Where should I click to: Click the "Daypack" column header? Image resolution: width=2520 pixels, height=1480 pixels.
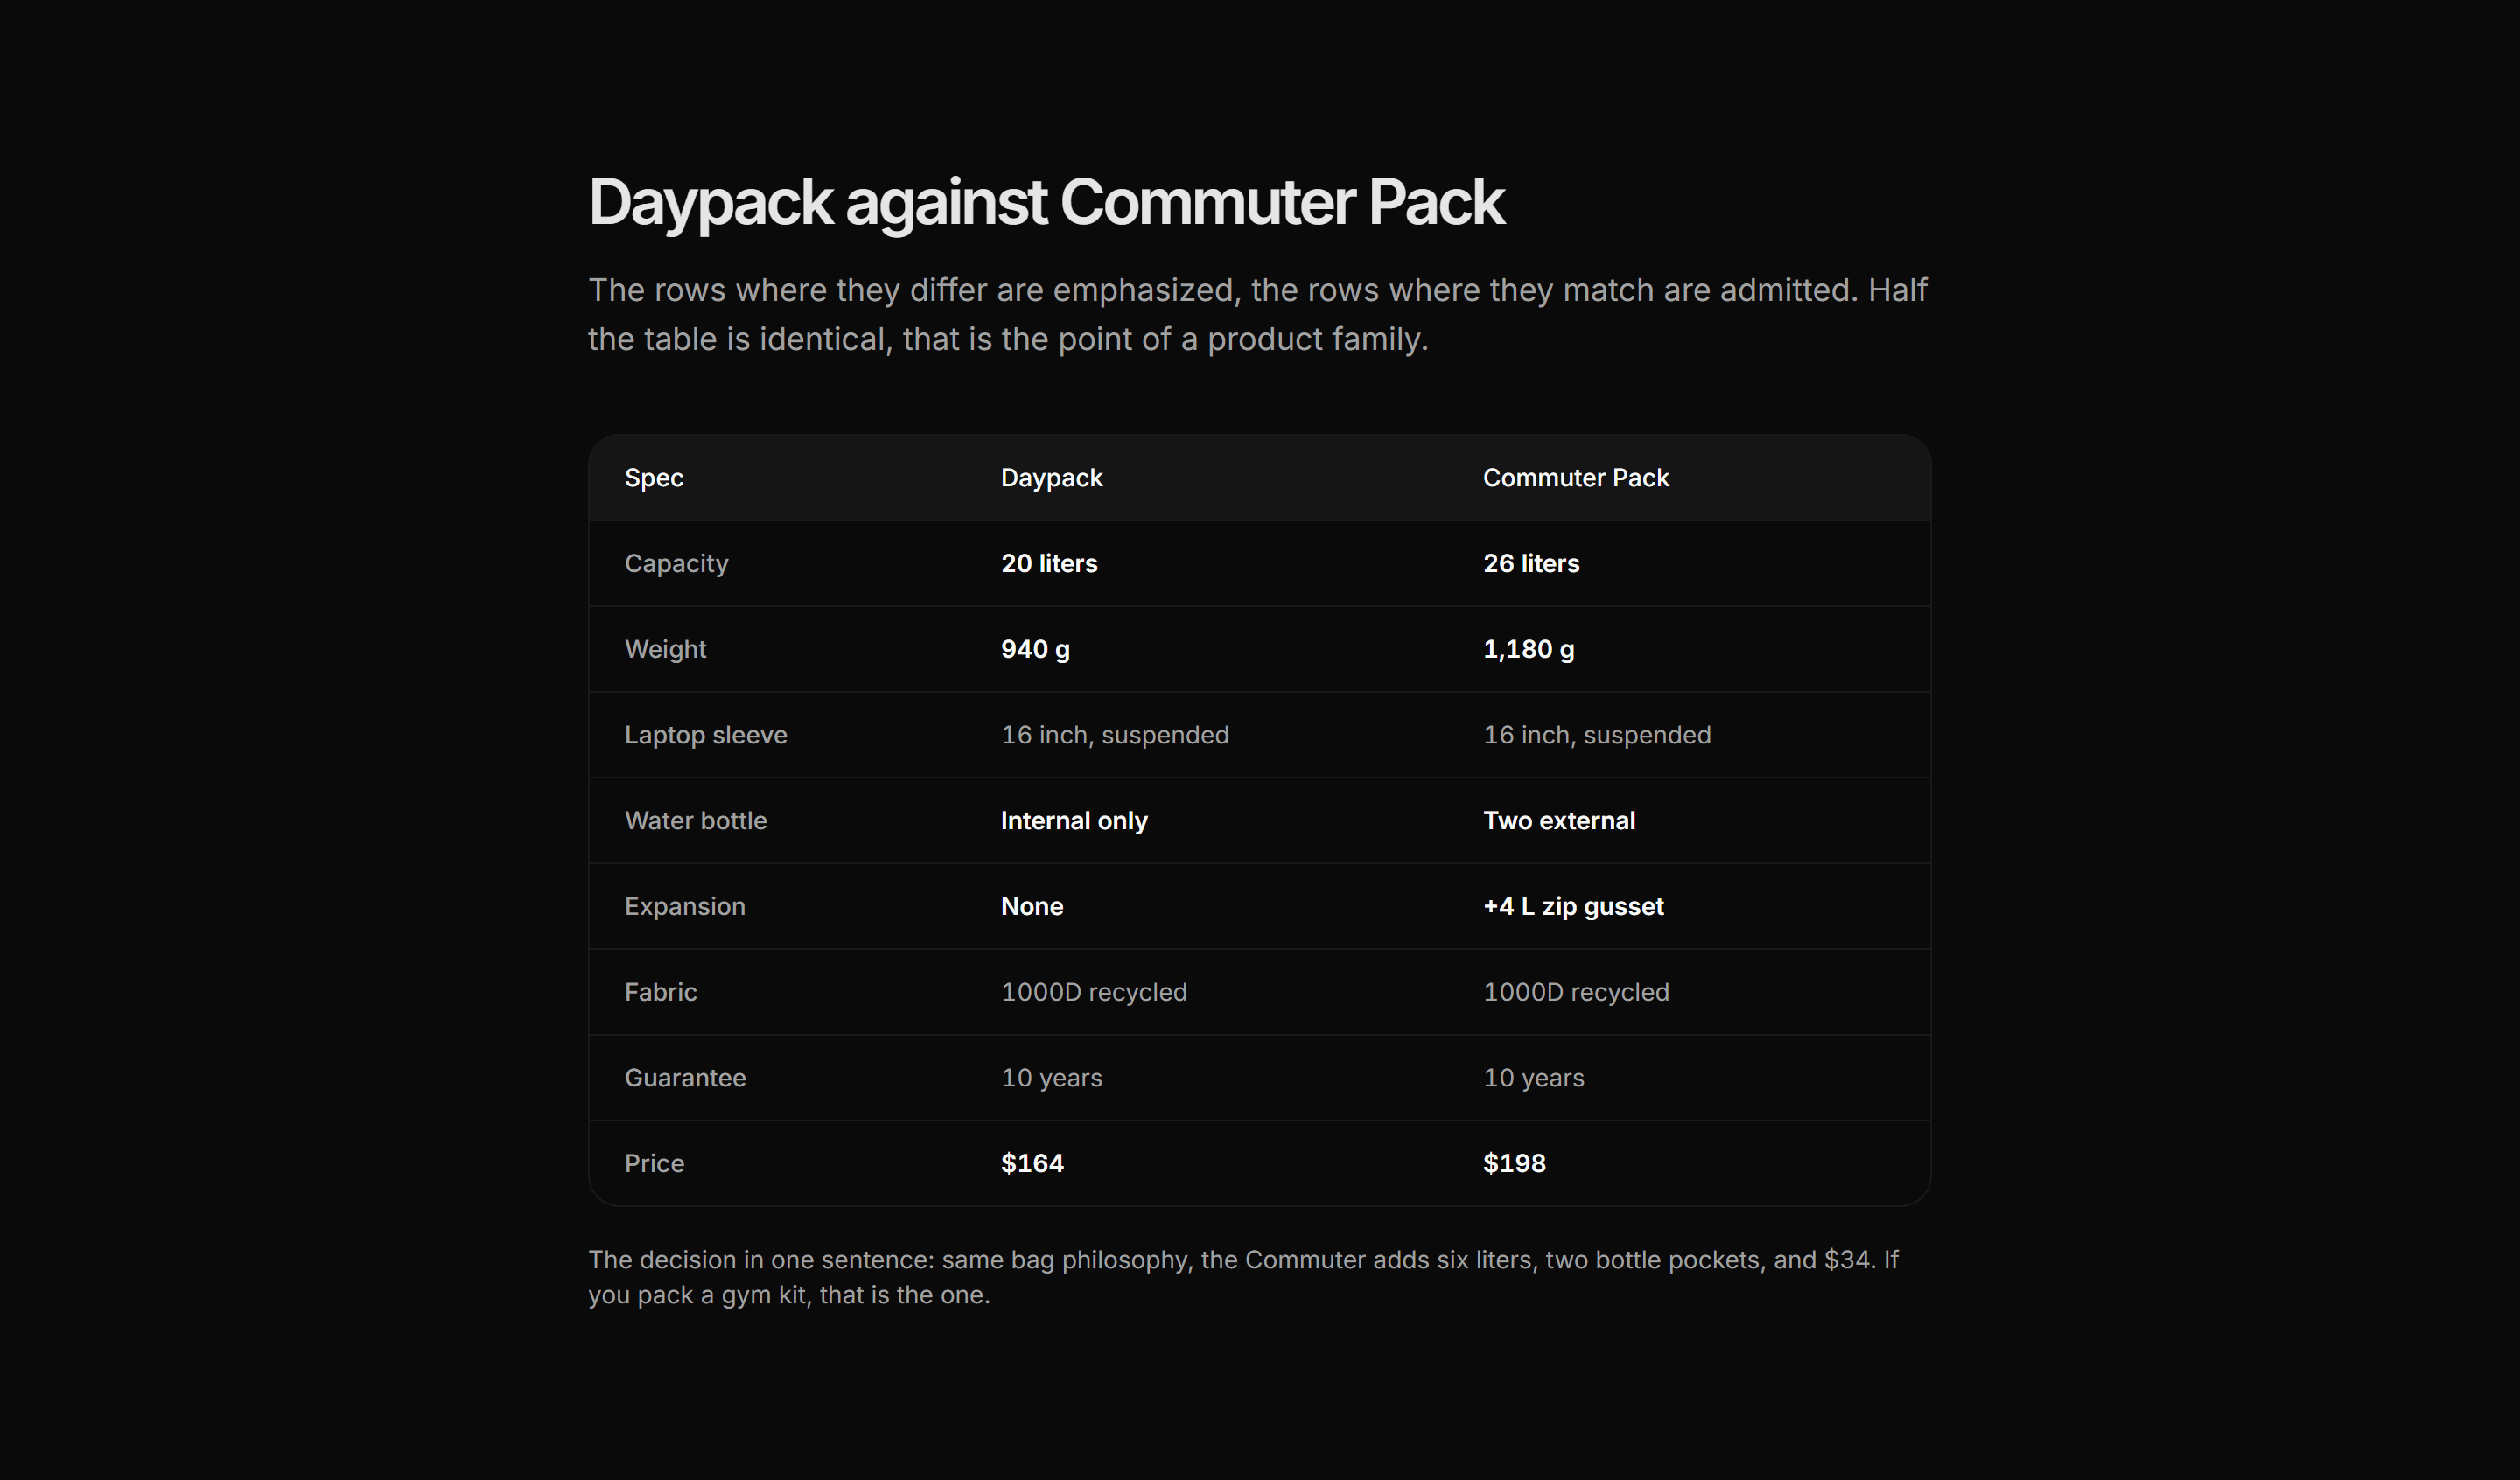coord(1051,478)
